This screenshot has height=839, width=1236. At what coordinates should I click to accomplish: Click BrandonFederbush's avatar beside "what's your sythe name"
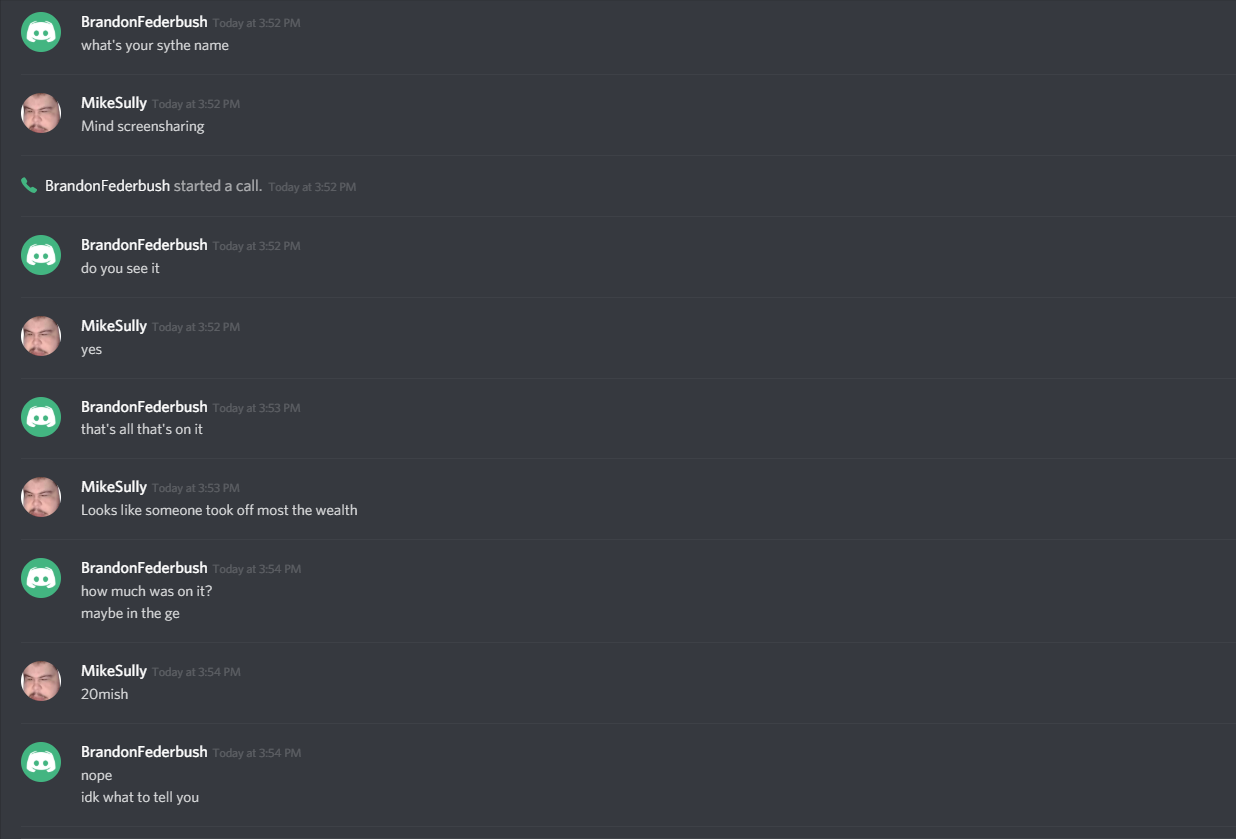point(41,32)
